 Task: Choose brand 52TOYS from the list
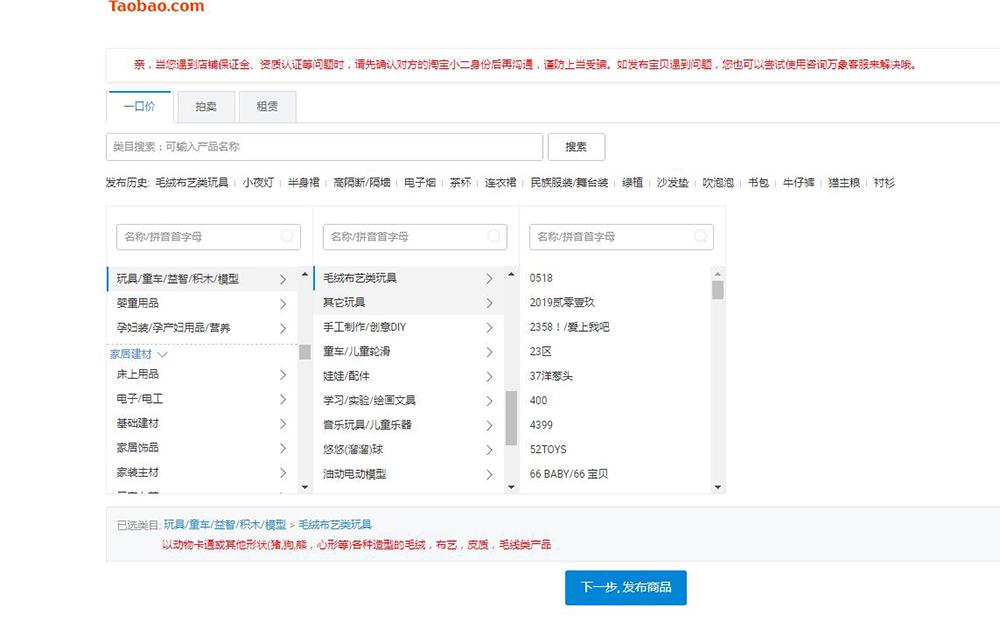click(548, 450)
